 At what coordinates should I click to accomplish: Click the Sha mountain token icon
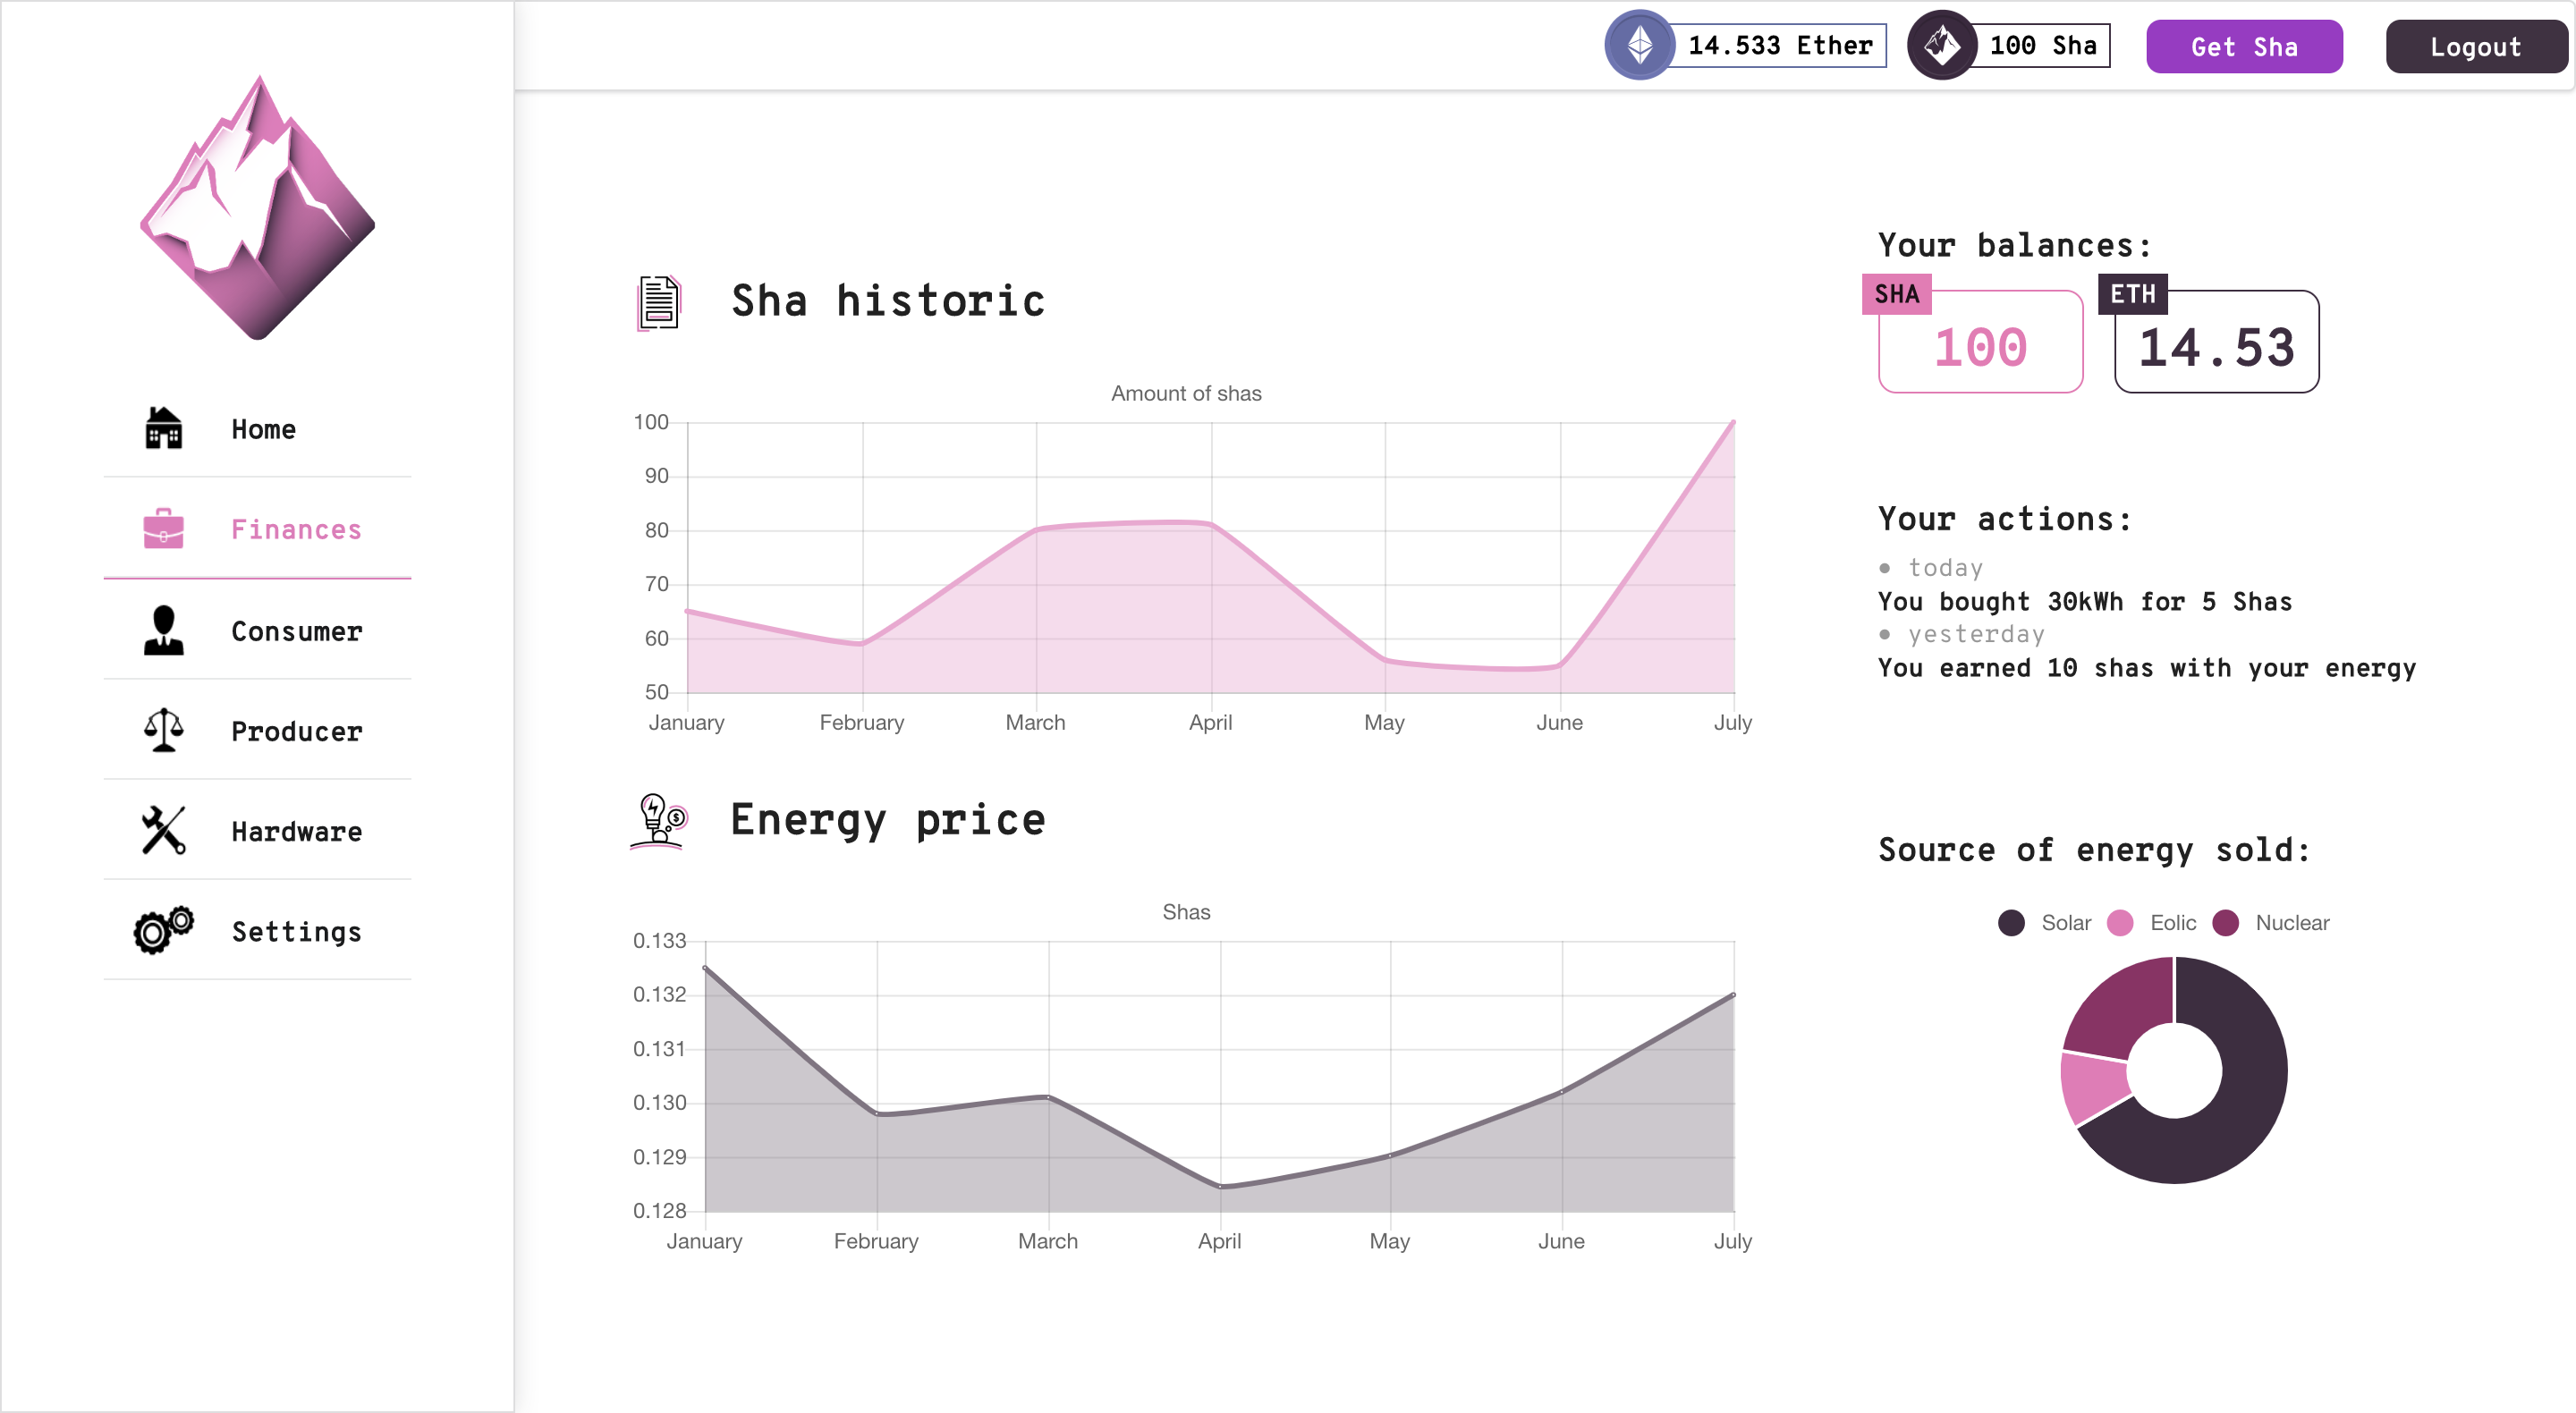click(x=1942, y=45)
